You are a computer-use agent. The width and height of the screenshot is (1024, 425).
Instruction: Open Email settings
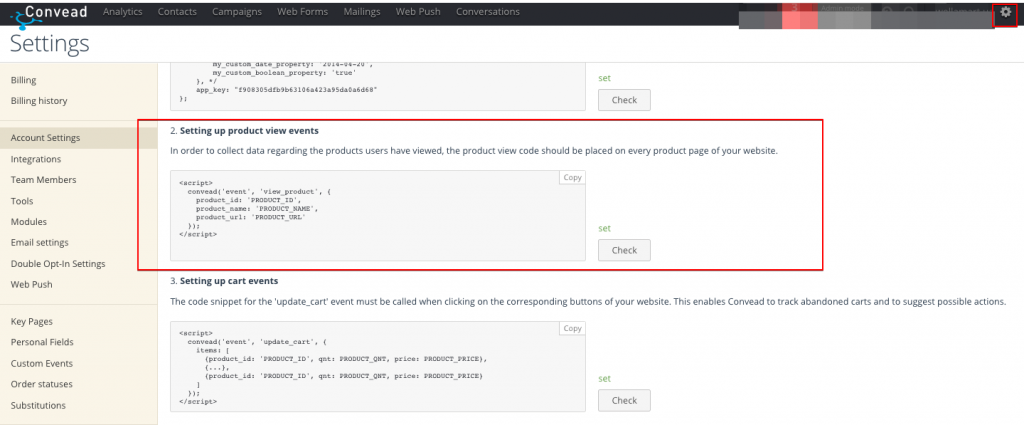(x=39, y=243)
